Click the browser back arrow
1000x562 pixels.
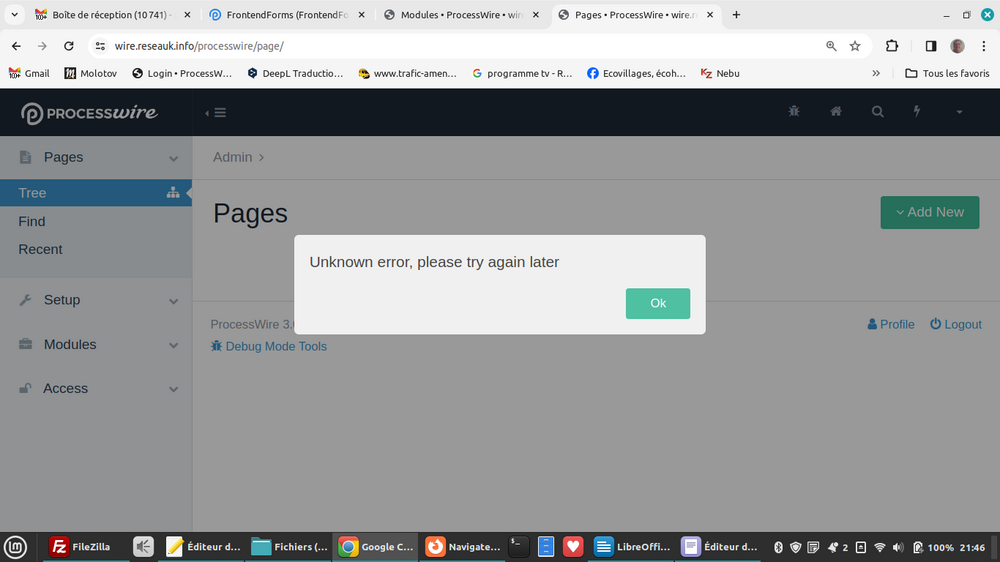(17, 46)
